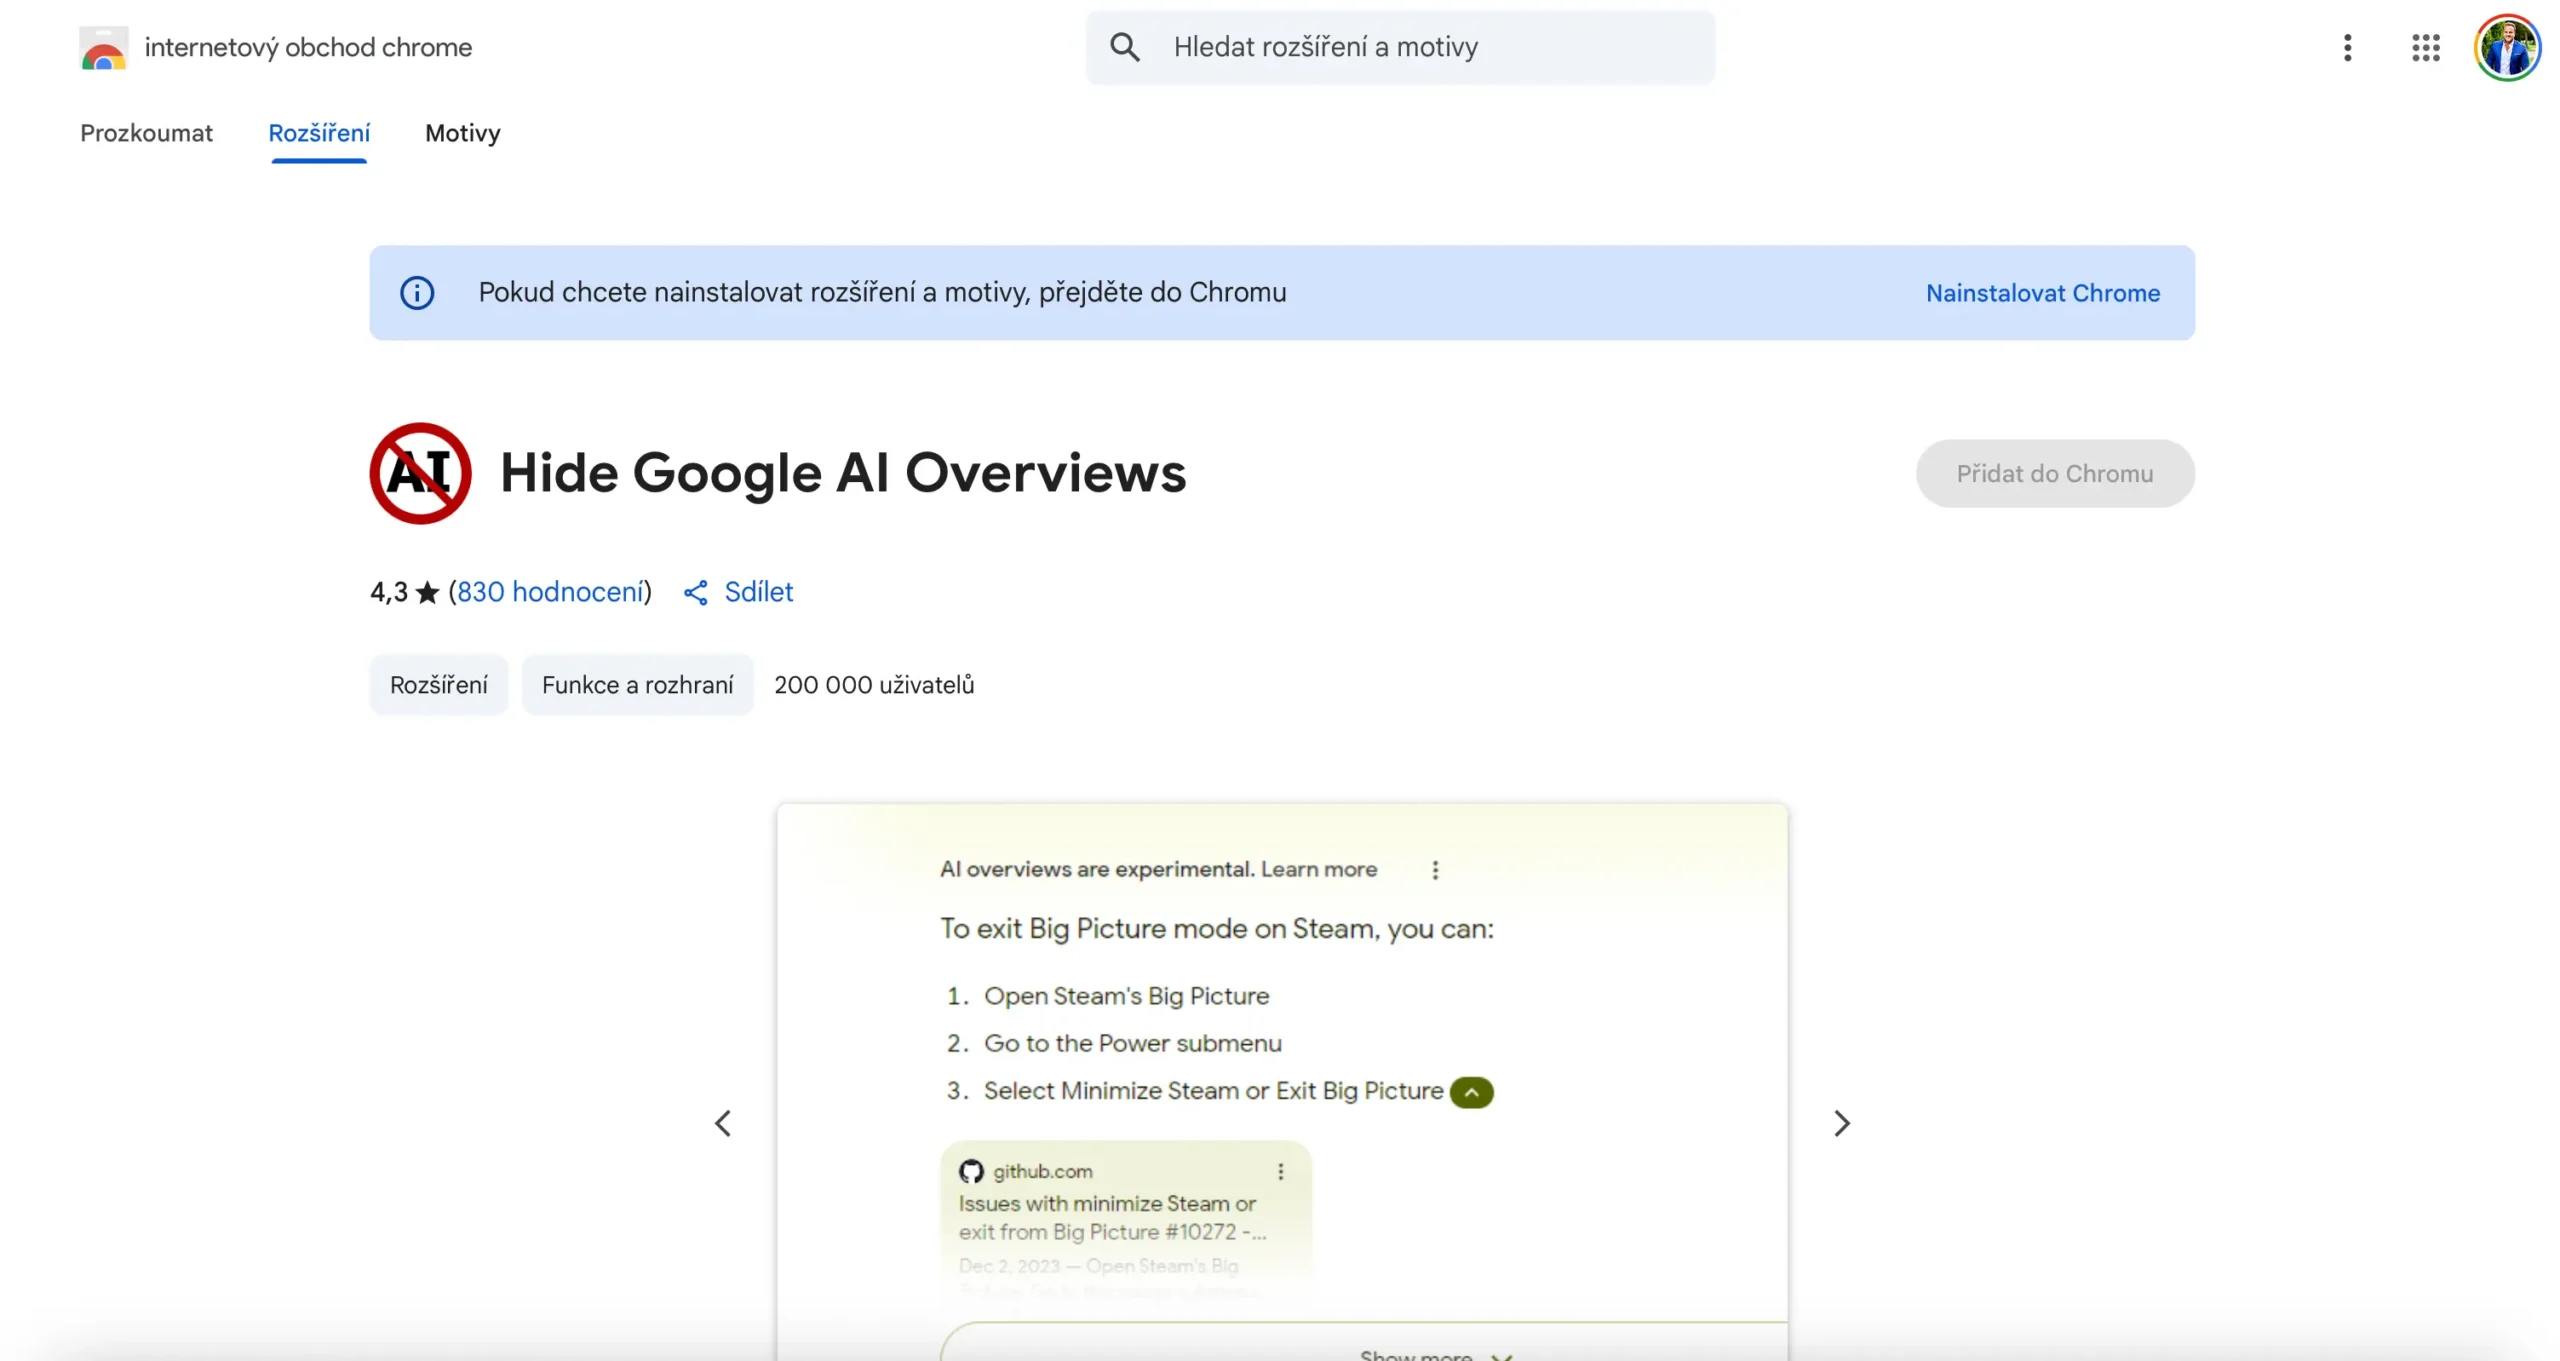Show next screenshot with right arrow
Image resolution: width=2560 pixels, height=1361 pixels.
tap(1841, 1123)
